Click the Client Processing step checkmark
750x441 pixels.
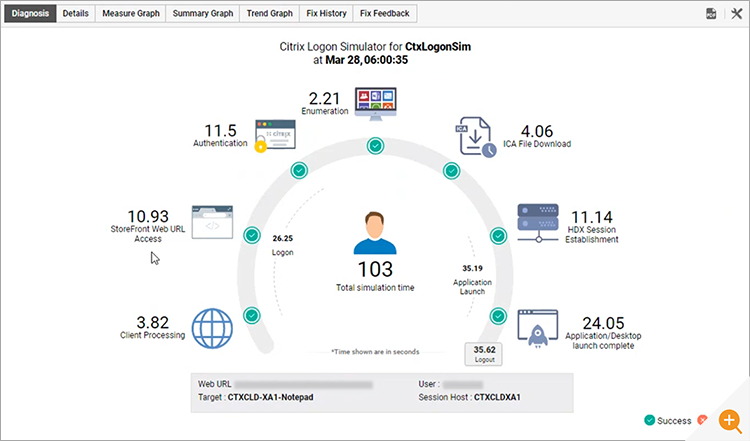(x=252, y=315)
